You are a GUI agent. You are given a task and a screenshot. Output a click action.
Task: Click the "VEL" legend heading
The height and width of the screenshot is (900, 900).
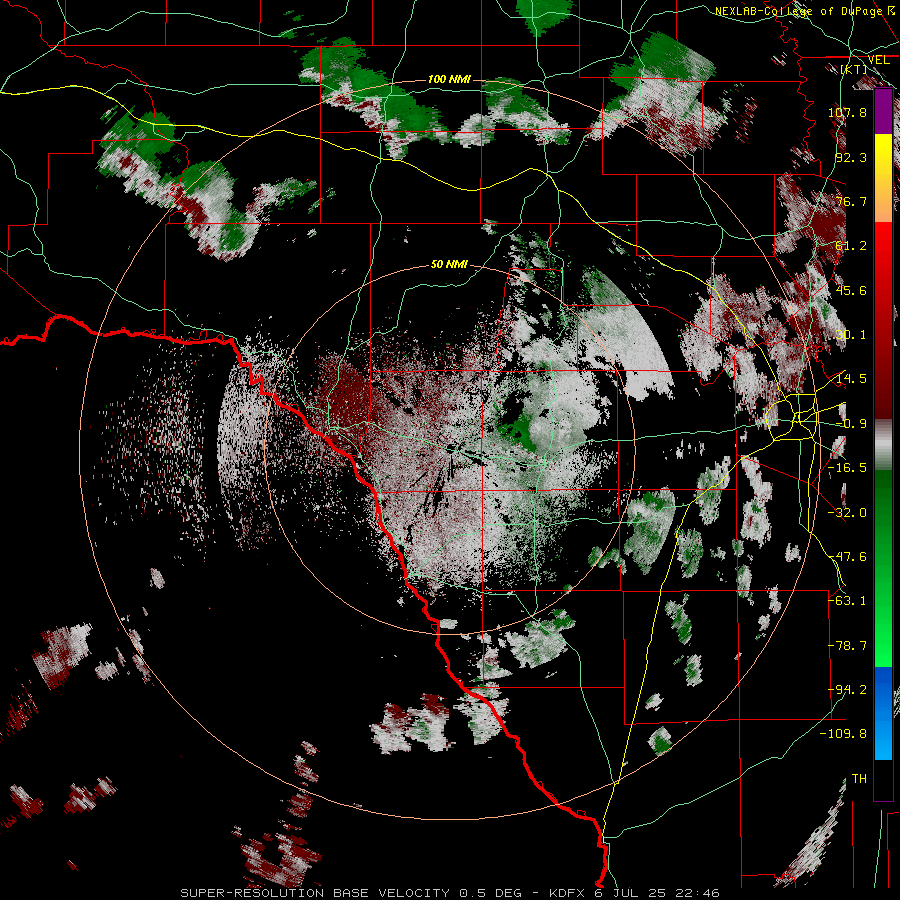pos(878,60)
